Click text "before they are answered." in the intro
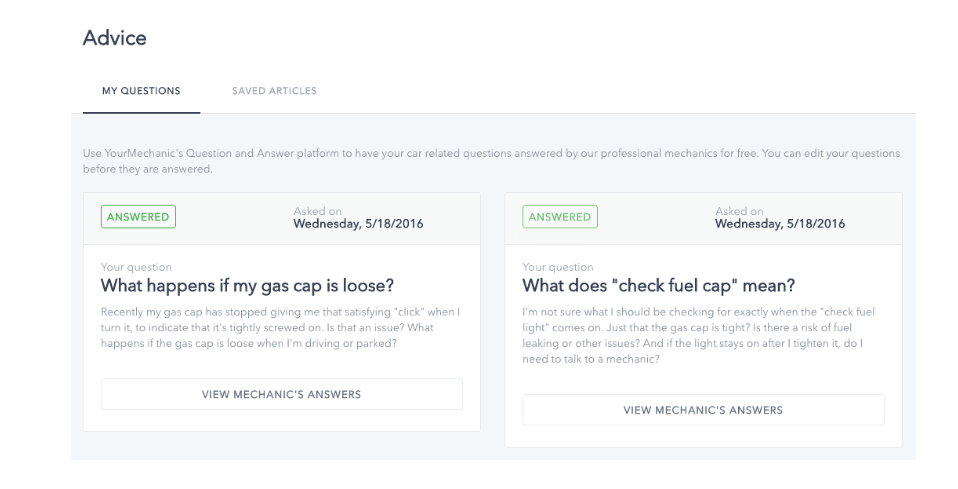Image resolution: width=958 pixels, height=489 pixels. pyautogui.click(x=147, y=169)
